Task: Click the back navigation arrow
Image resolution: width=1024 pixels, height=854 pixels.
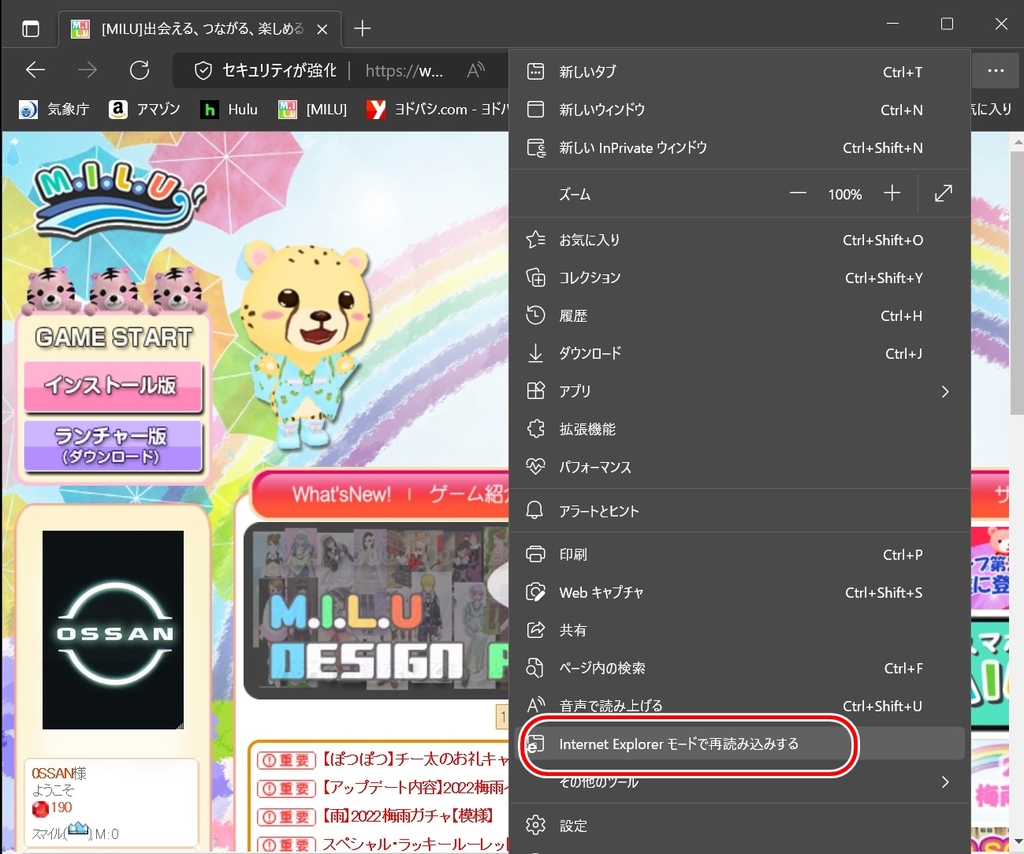Action: tap(36, 70)
